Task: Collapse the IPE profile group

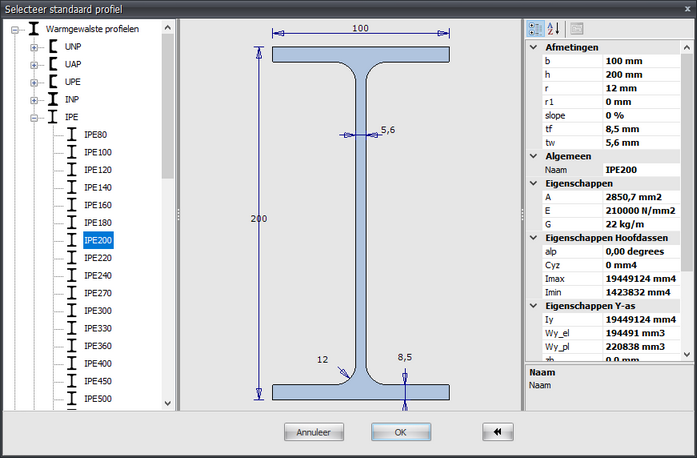Action: pyautogui.click(x=34, y=118)
